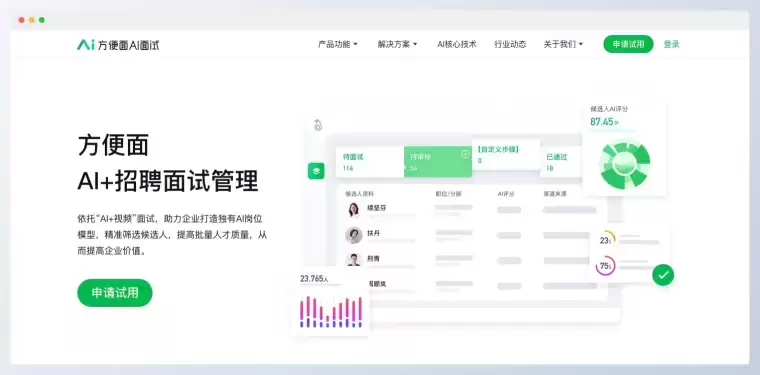This screenshot has width=760, height=375.
Task: Select the 【自定义步骤】 tab
Action: pyautogui.click(x=506, y=155)
